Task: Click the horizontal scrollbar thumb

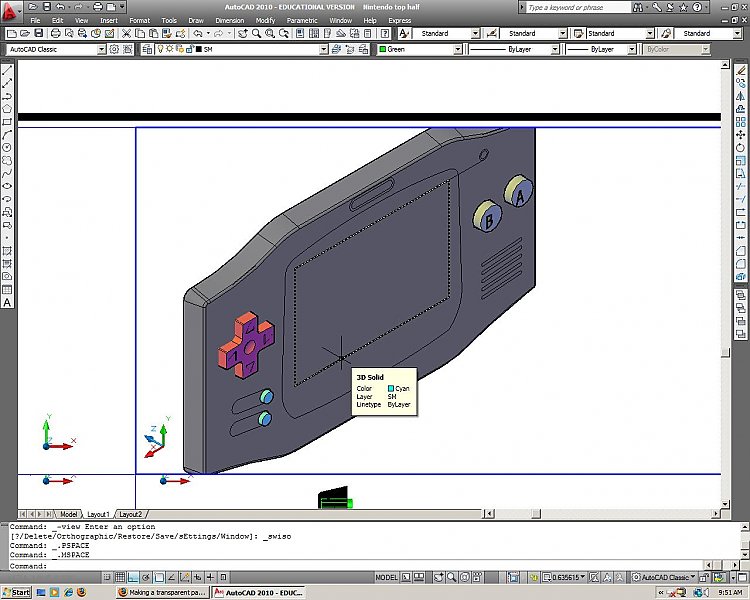Action: click(x=536, y=514)
